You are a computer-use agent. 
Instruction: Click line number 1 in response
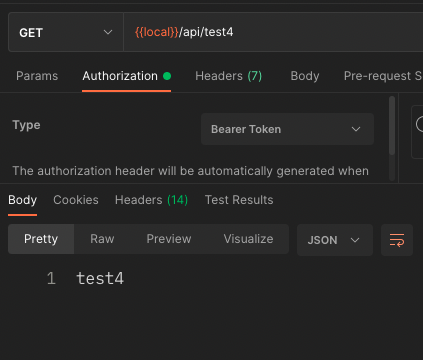pos(51,278)
